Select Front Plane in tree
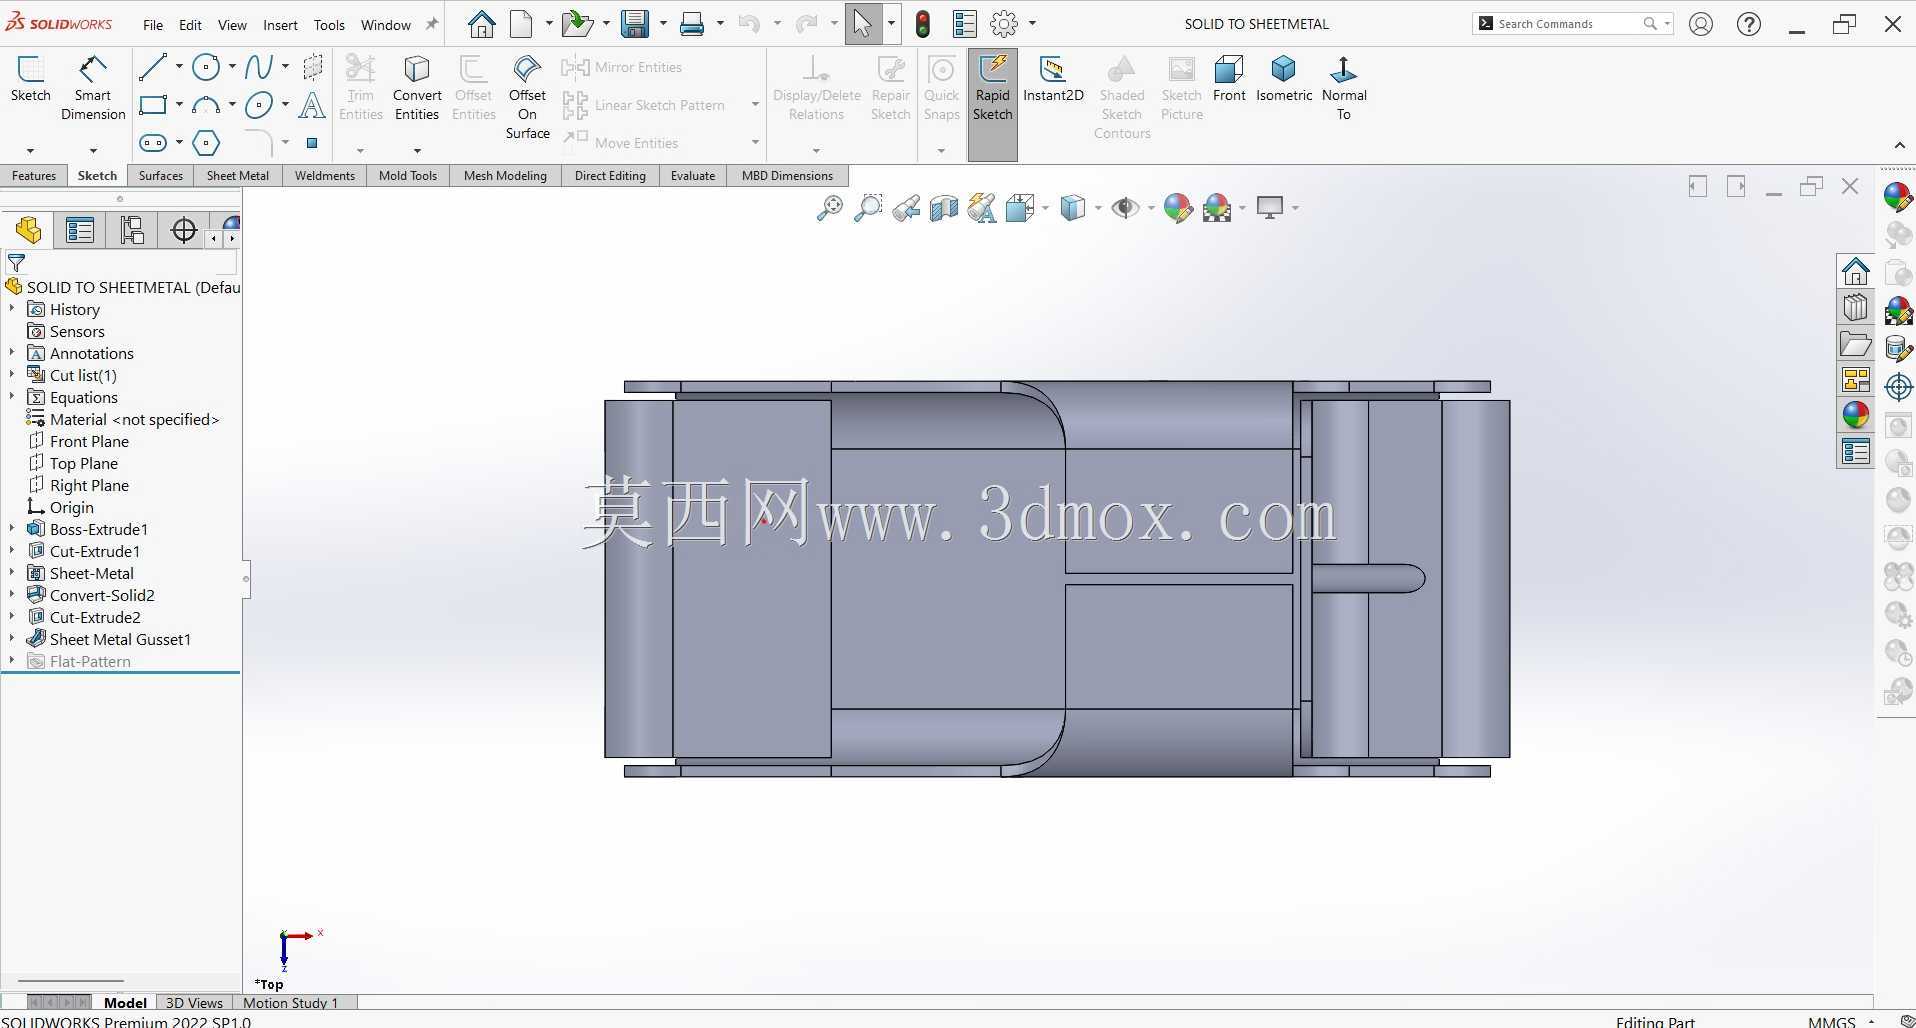 [89, 441]
